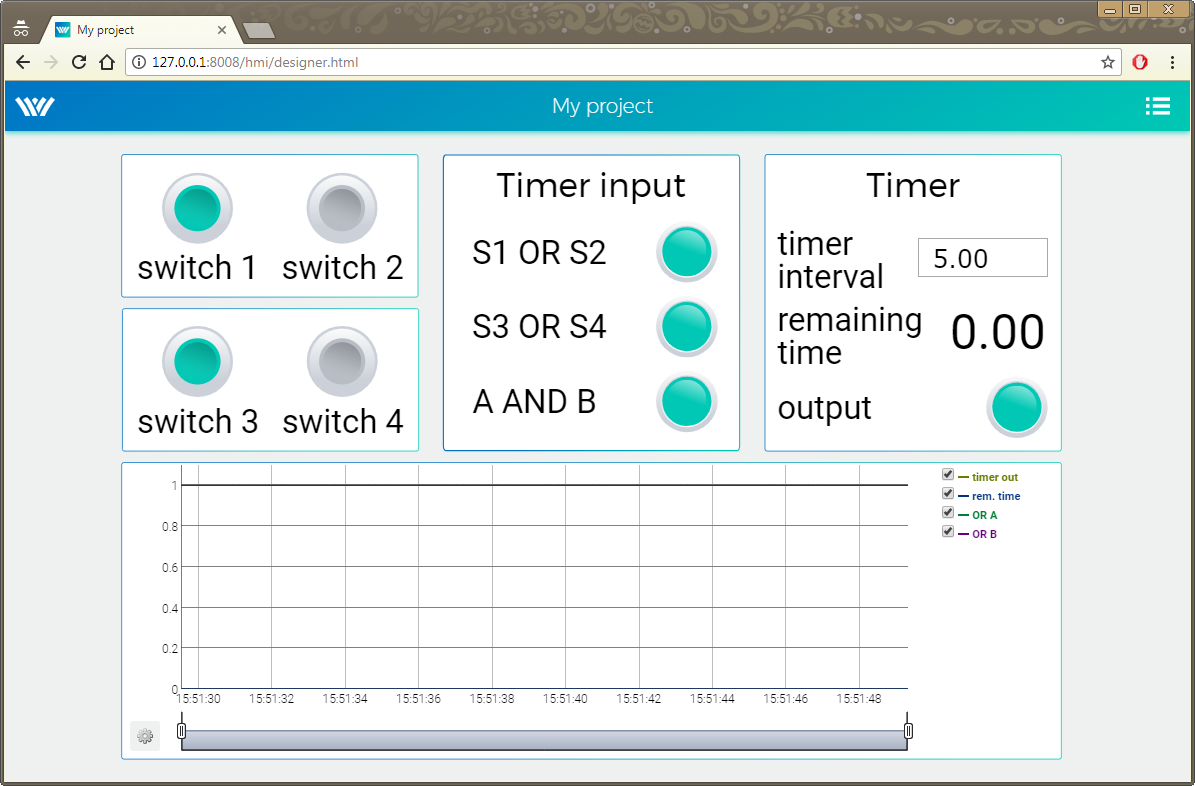Click the browser forward arrow
The height and width of the screenshot is (786, 1195).
pyautogui.click(x=51, y=63)
